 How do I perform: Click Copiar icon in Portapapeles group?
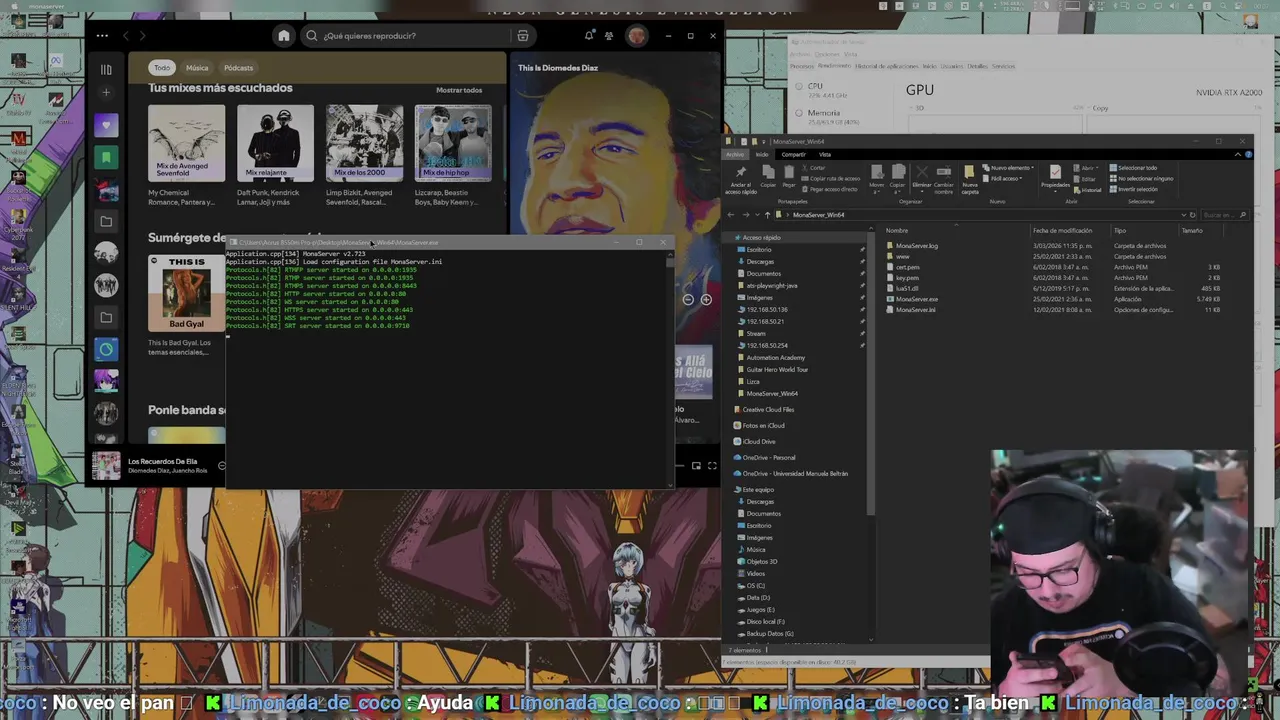(768, 177)
